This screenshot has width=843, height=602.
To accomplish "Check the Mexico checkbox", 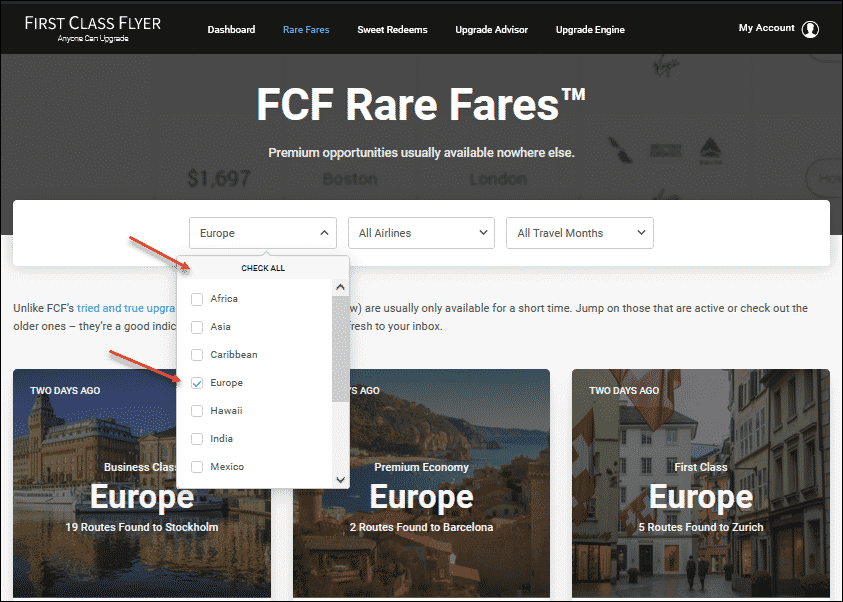I will tap(197, 467).
